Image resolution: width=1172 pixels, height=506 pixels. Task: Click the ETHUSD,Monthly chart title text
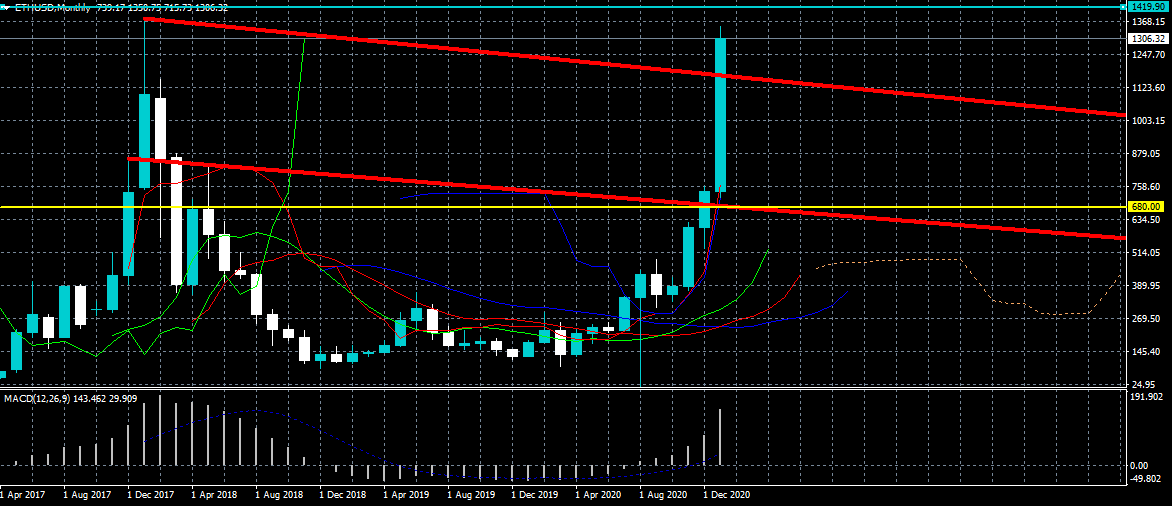tap(54, 7)
